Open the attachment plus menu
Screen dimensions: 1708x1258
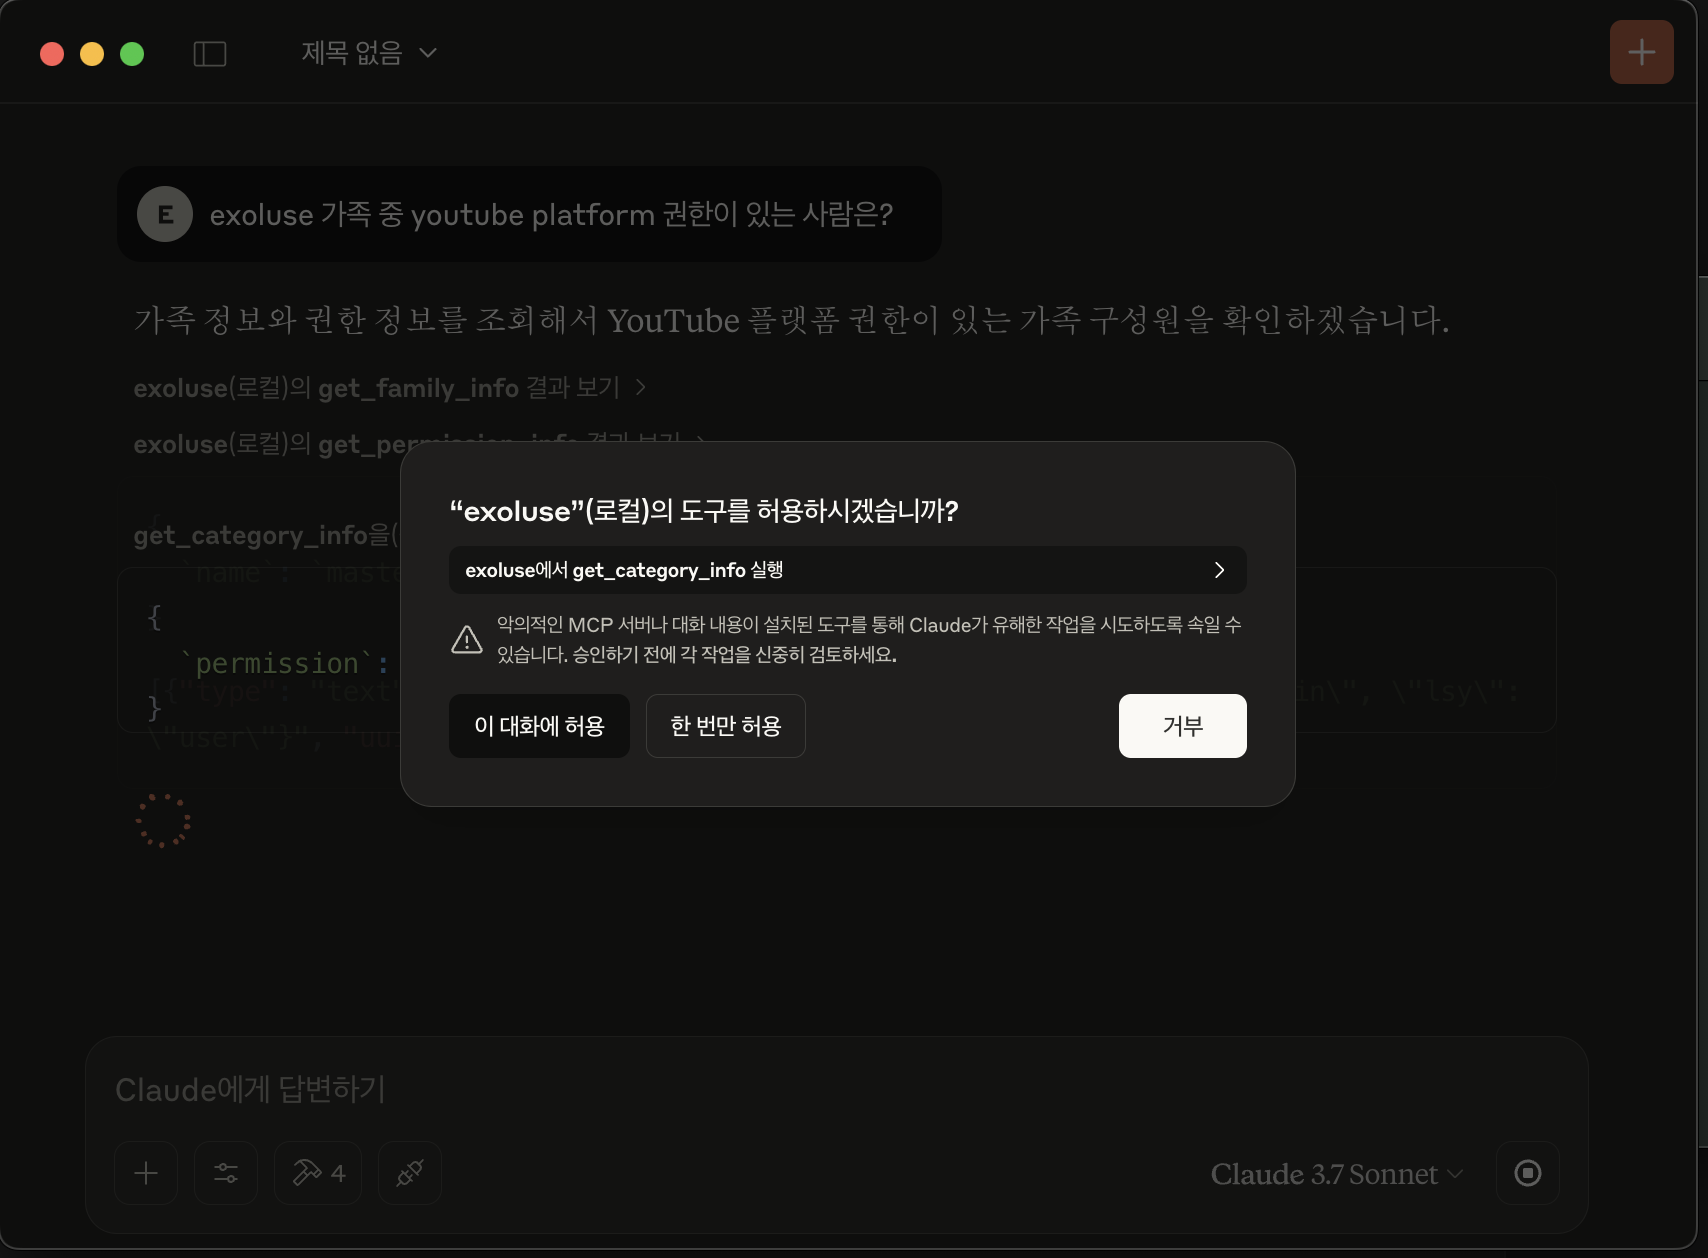click(146, 1173)
